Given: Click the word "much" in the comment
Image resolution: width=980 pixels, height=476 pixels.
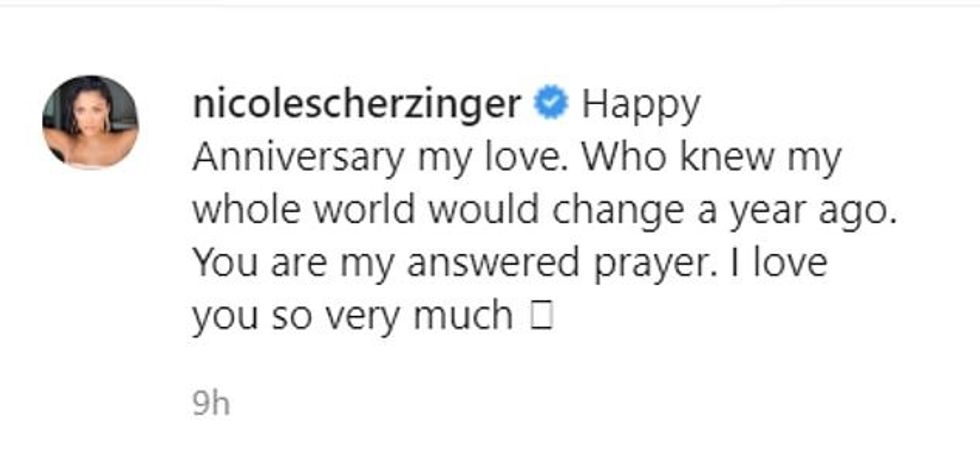Looking at the screenshot, I should 466,317.
